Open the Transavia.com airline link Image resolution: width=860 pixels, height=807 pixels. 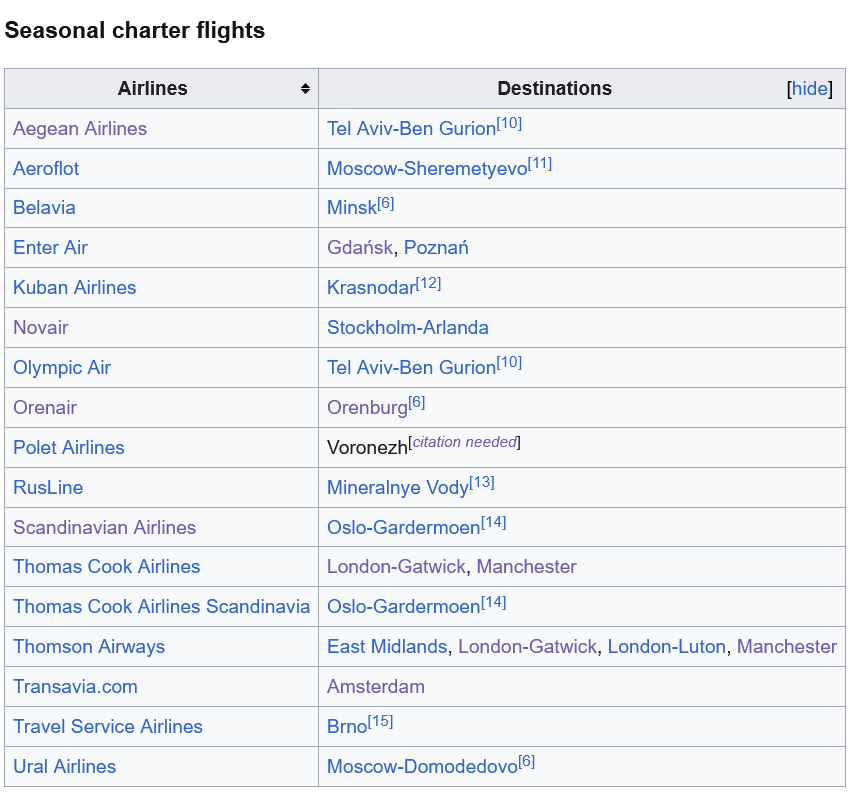click(75, 687)
